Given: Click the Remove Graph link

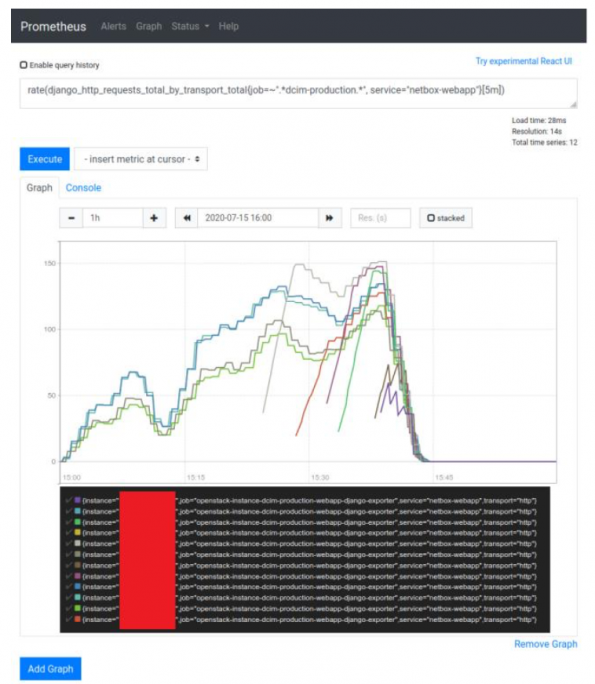Looking at the screenshot, I should point(545,644).
